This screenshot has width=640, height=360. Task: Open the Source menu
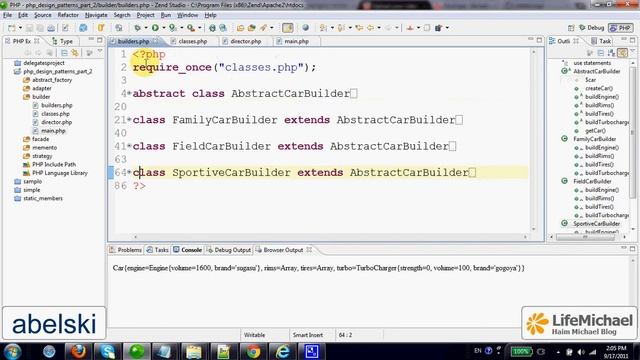(43, 15)
